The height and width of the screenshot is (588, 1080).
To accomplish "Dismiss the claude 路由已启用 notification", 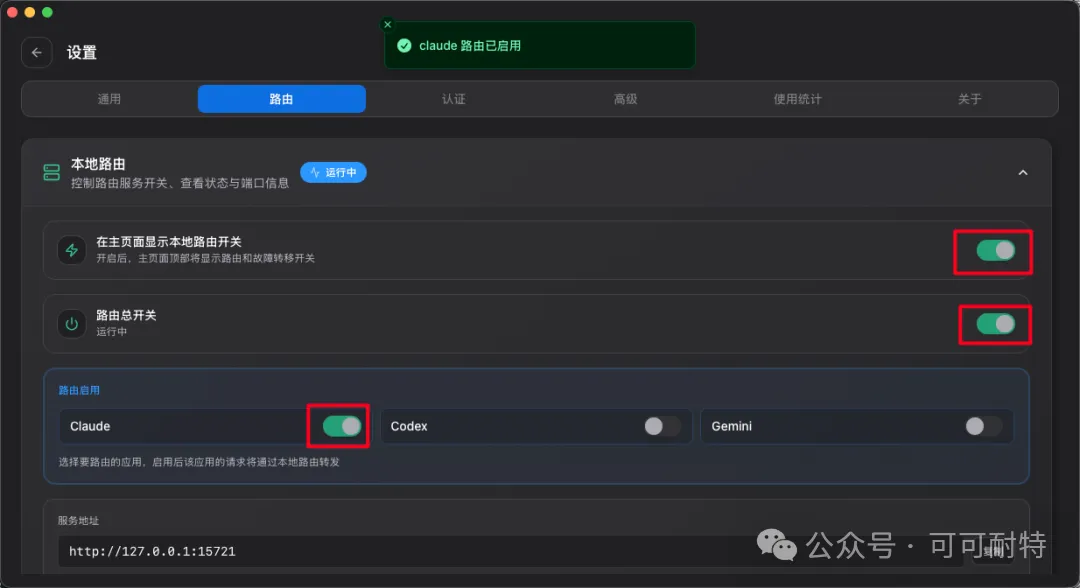I will click(388, 24).
